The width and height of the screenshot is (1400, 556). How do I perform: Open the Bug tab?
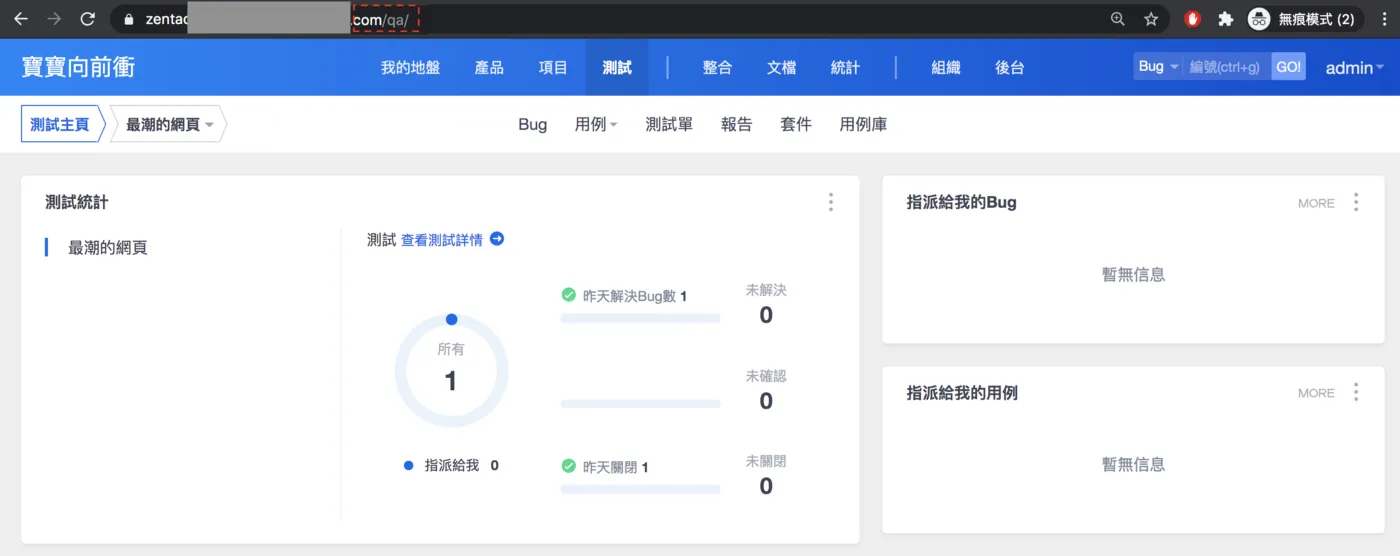[x=532, y=125]
